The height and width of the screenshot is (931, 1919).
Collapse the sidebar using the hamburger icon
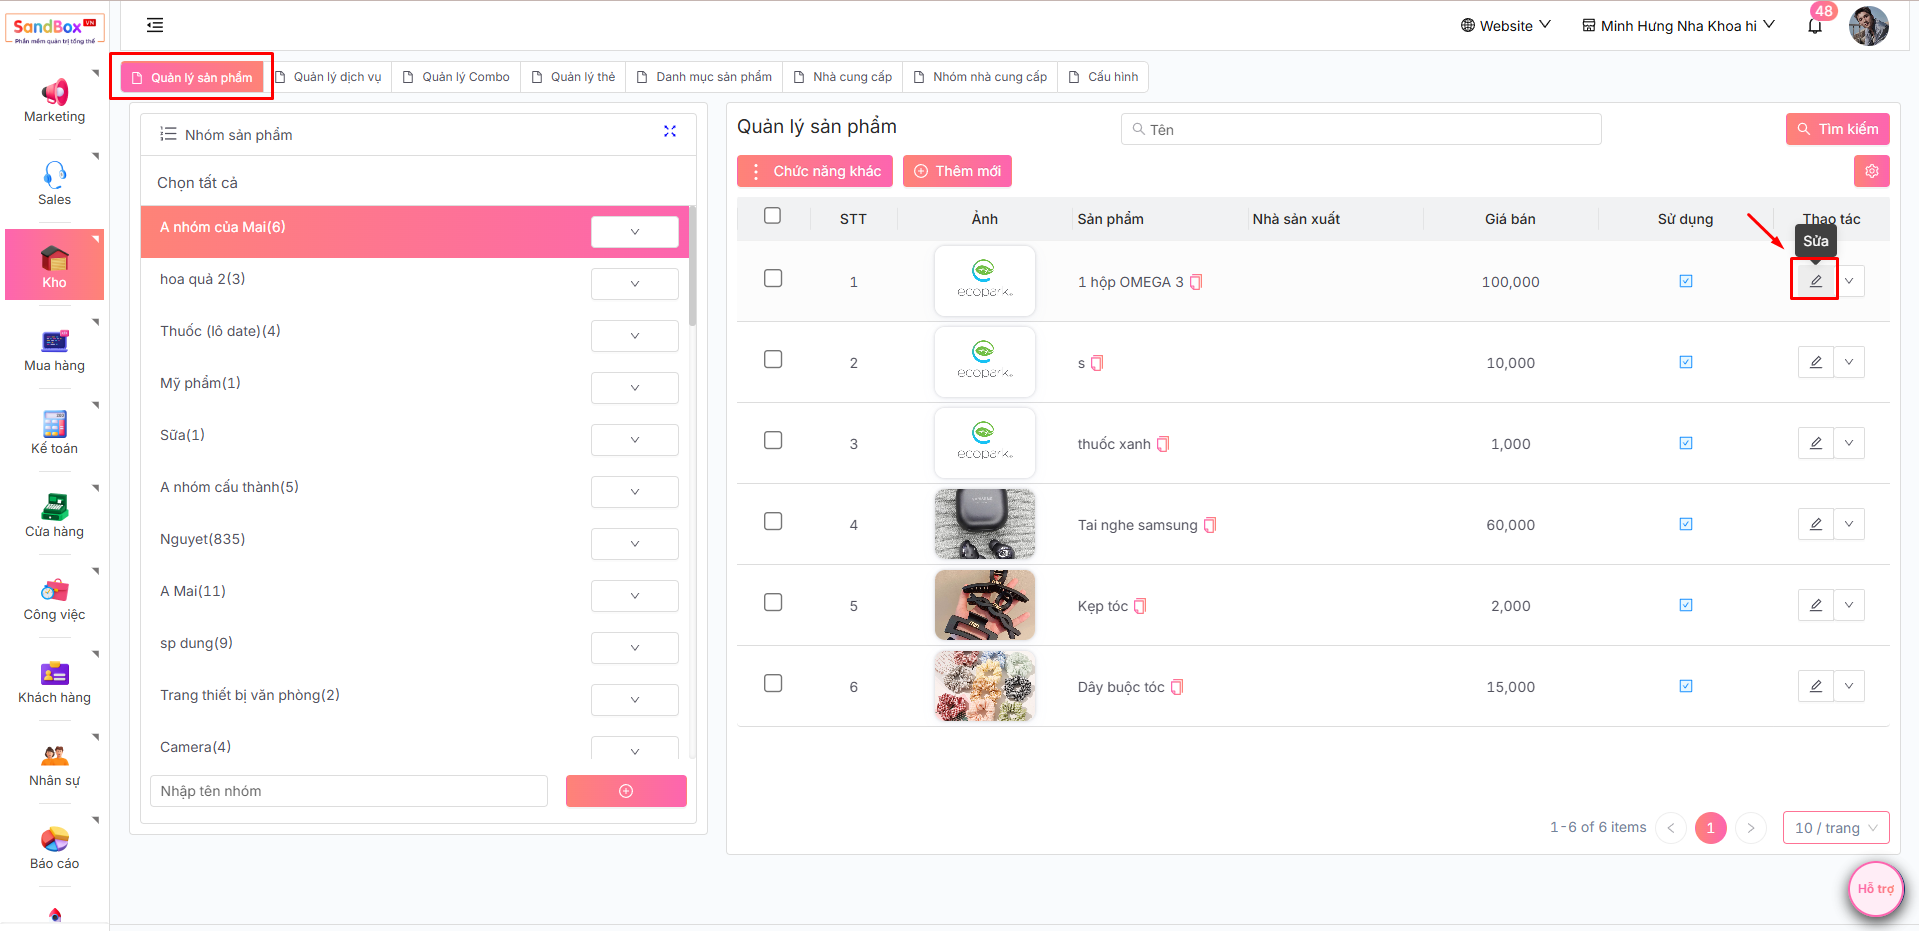point(155,25)
